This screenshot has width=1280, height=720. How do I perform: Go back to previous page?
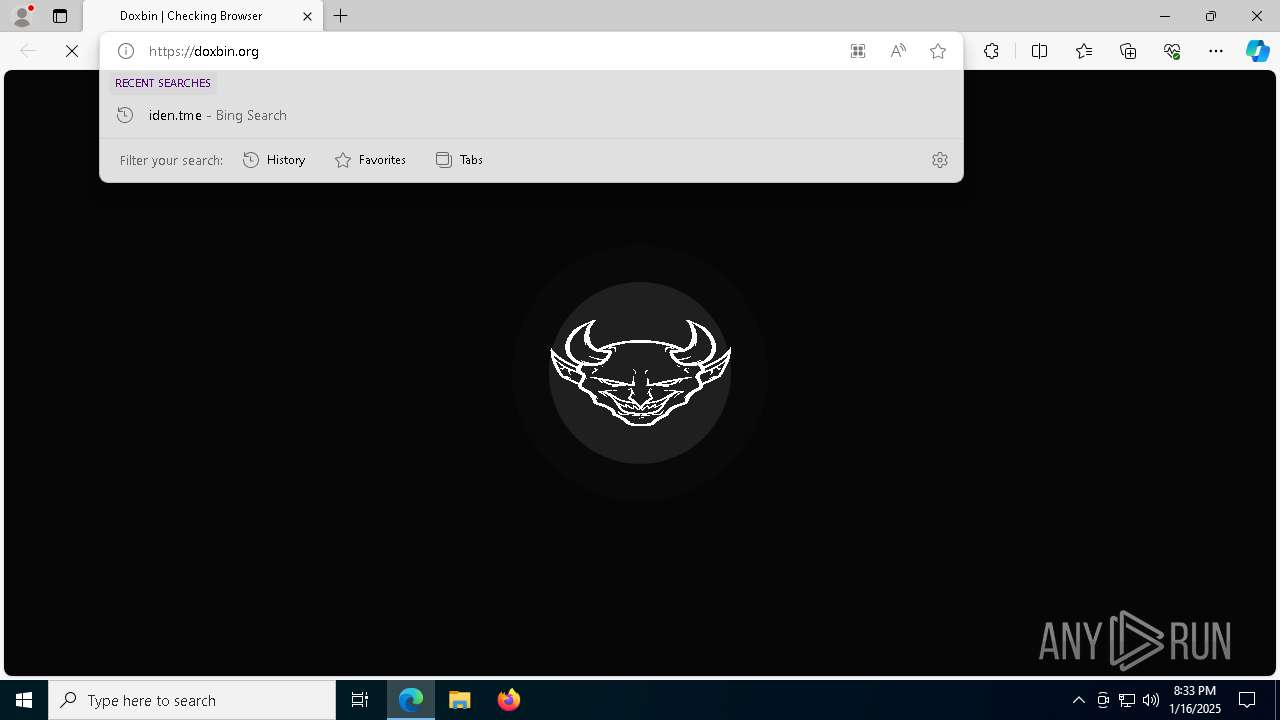[28, 51]
